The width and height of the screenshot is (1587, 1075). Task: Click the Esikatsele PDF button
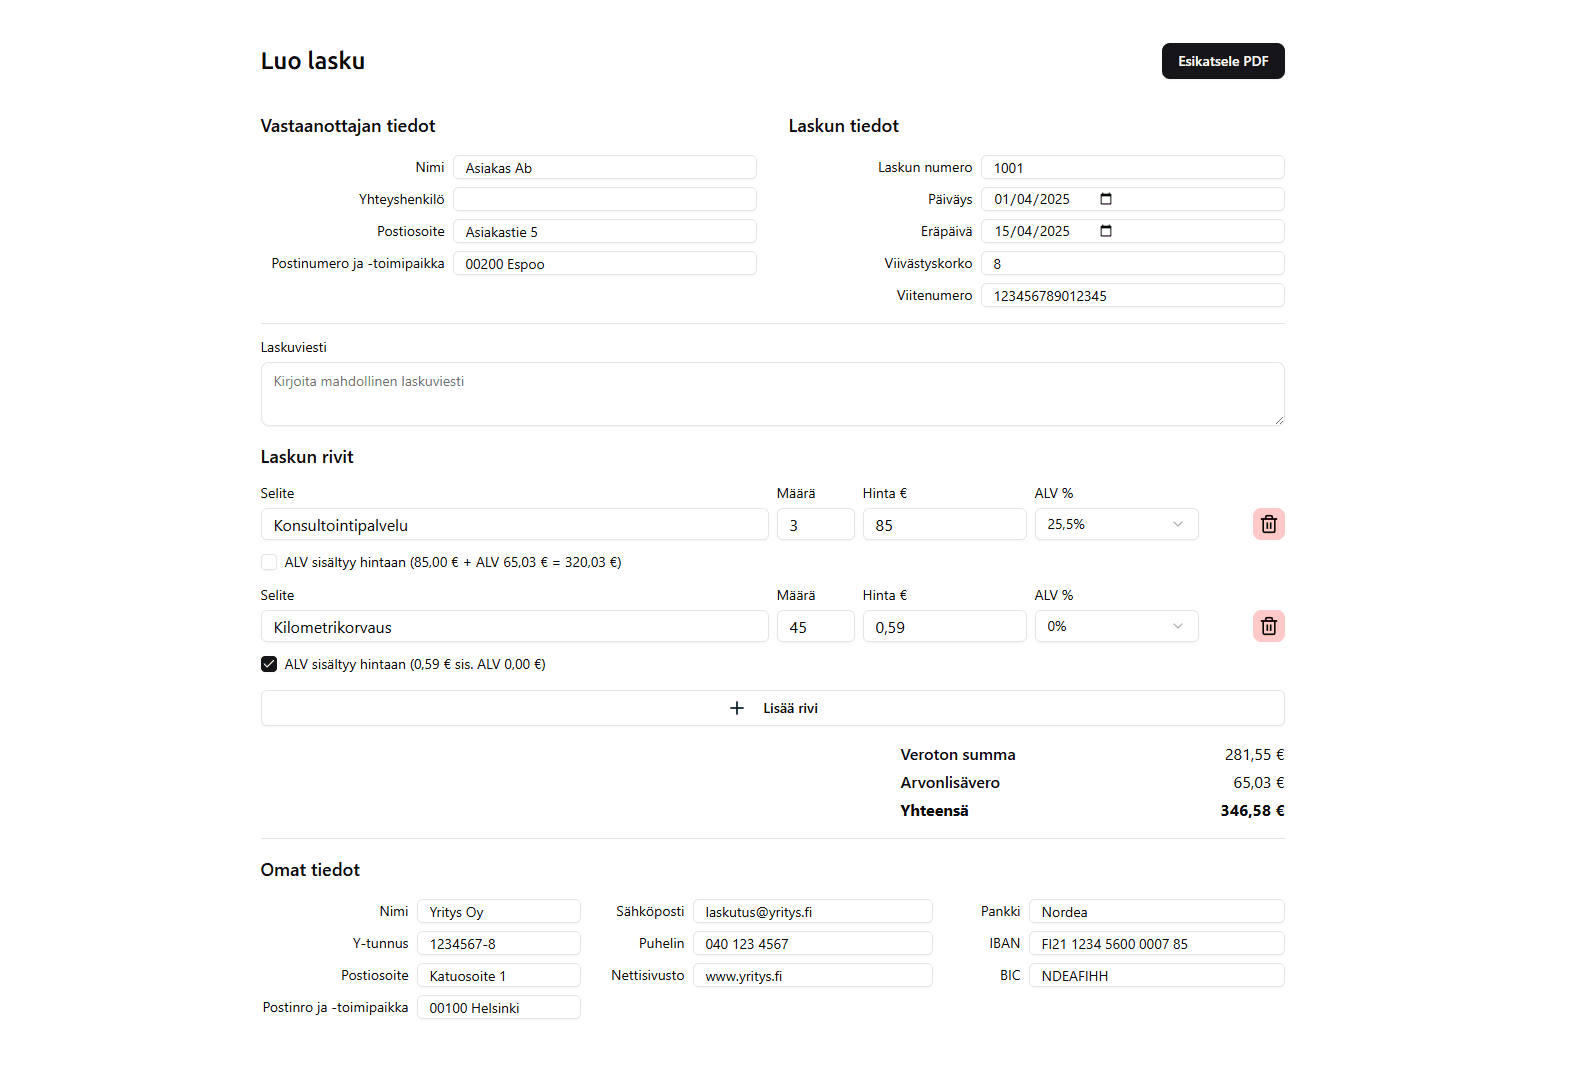tap(1223, 61)
